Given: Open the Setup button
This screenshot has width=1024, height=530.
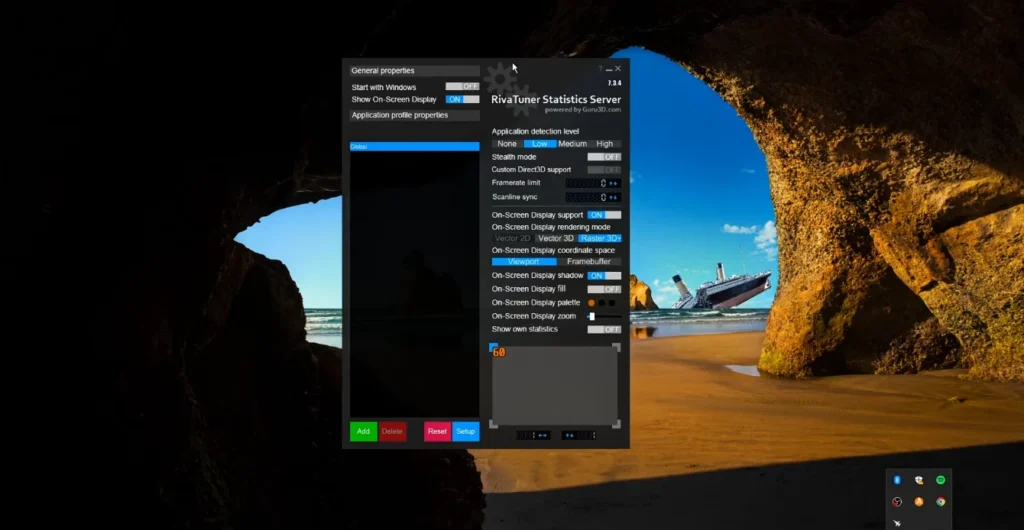Looking at the screenshot, I should click(466, 431).
